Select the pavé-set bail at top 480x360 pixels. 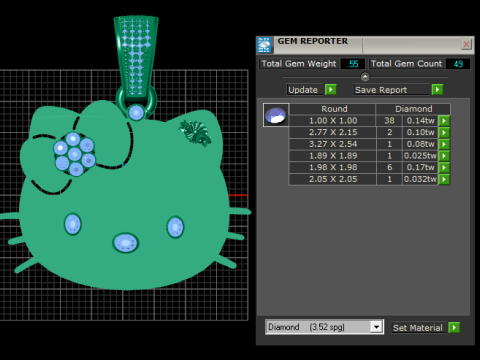[136, 57]
